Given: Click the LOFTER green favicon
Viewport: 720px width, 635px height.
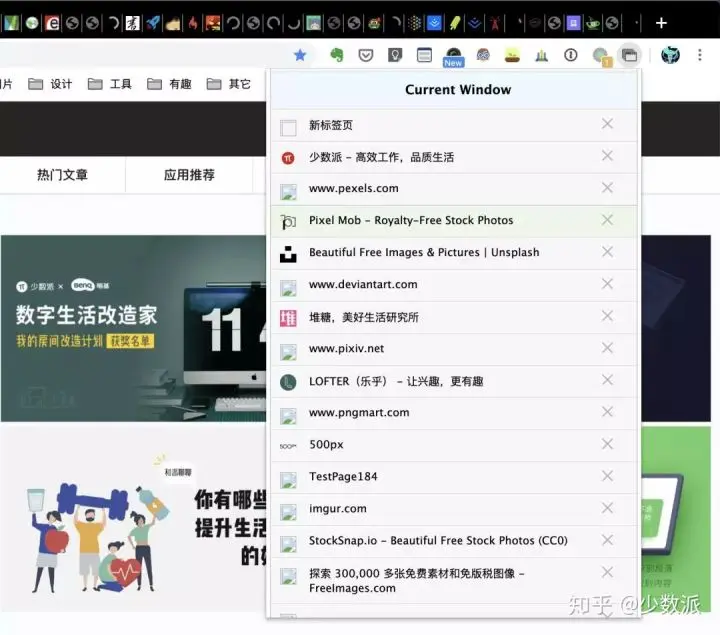Looking at the screenshot, I should (x=288, y=382).
